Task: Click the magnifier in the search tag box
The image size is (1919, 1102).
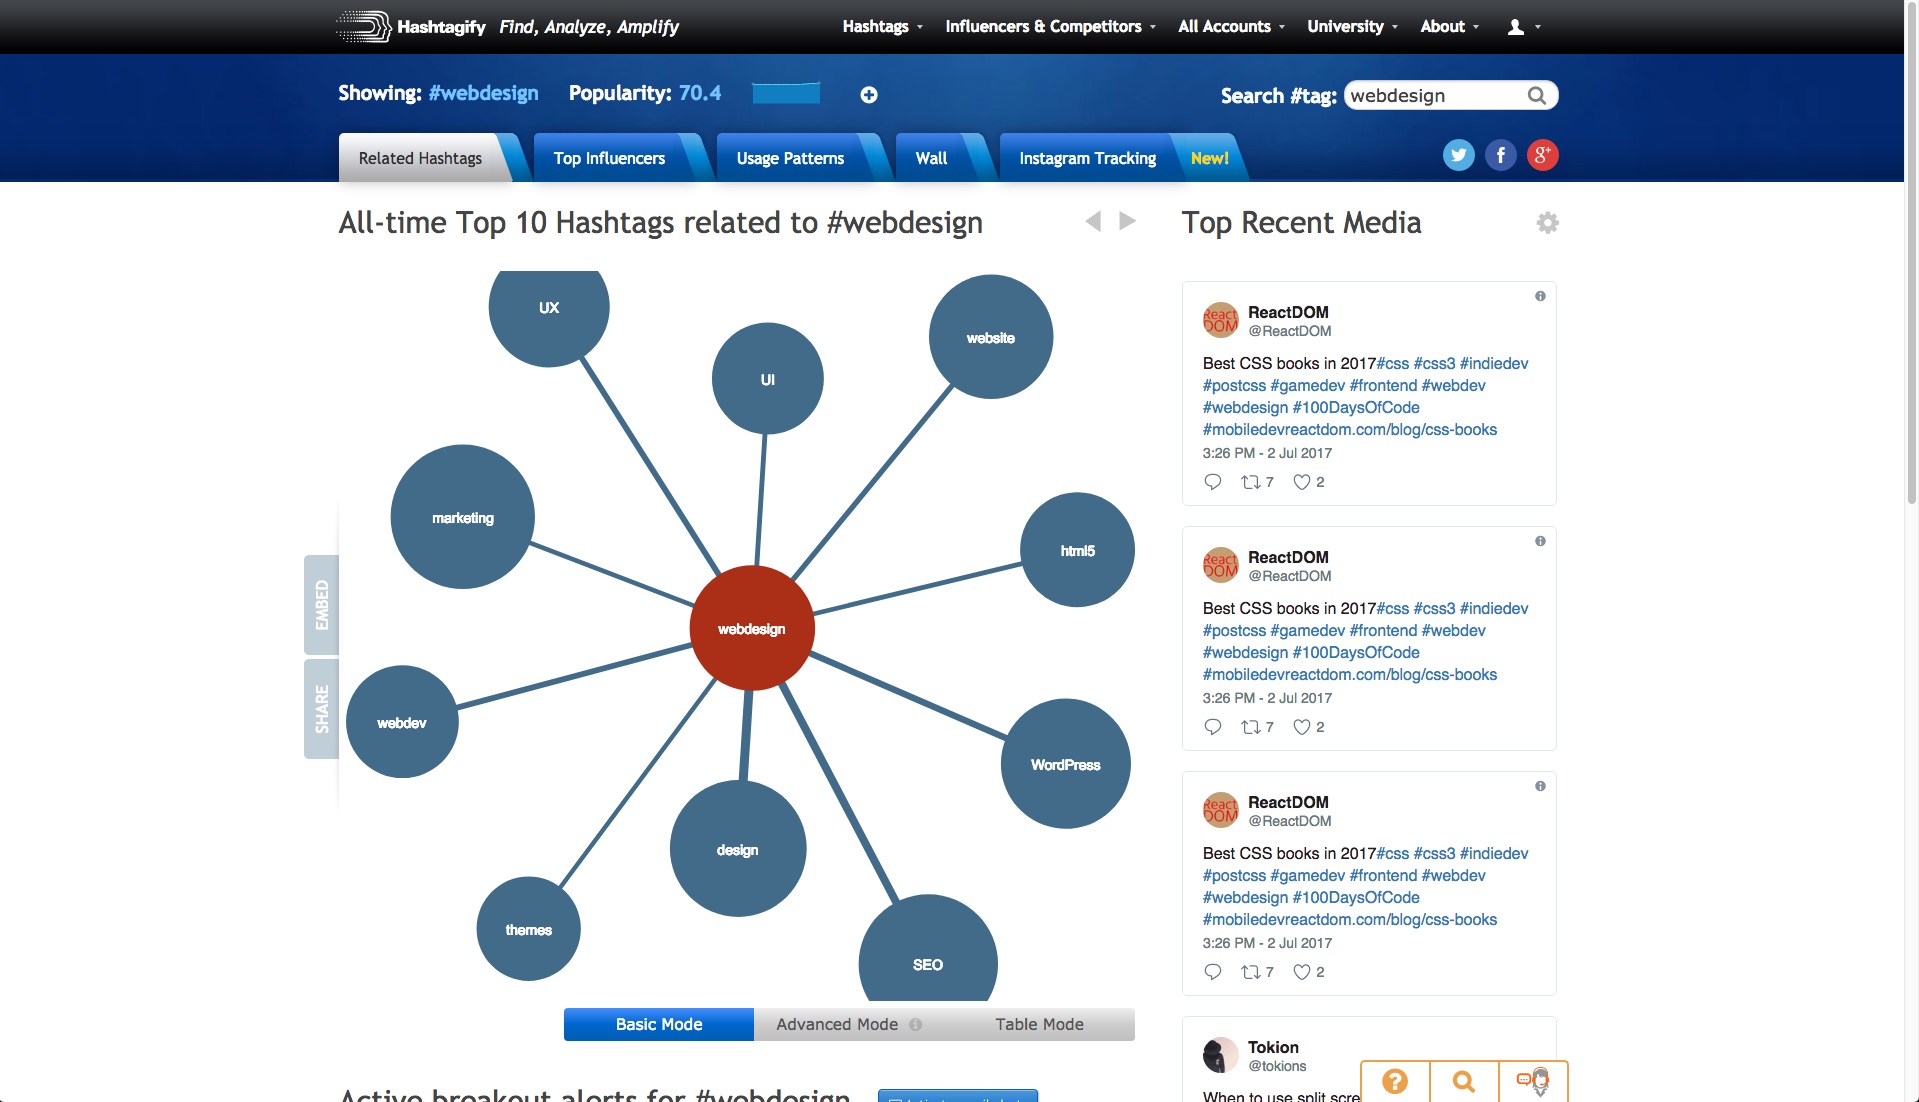Action: [1537, 96]
